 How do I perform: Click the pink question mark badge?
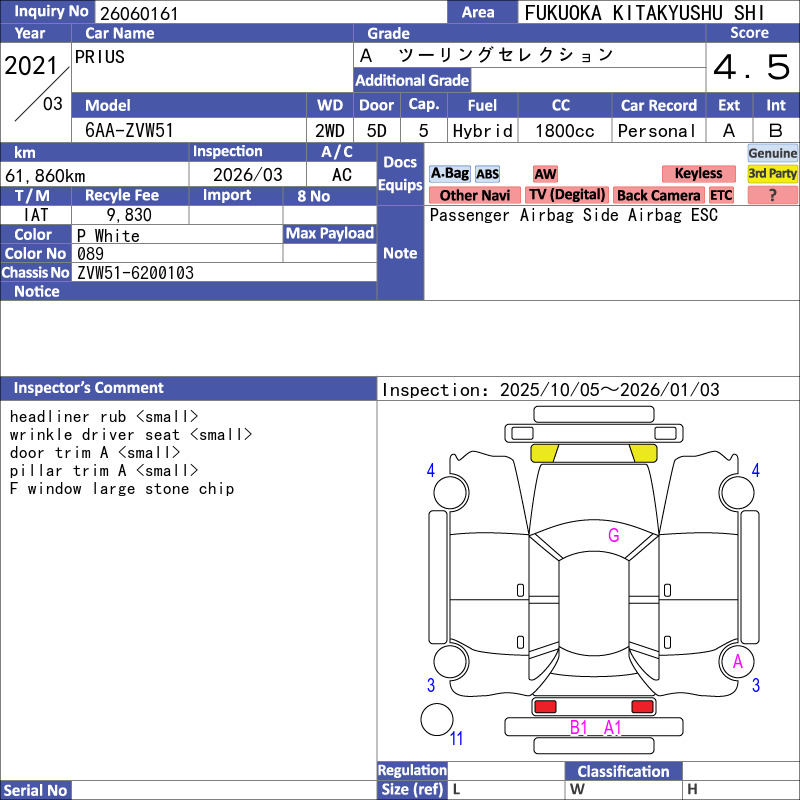pyautogui.click(x=772, y=196)
